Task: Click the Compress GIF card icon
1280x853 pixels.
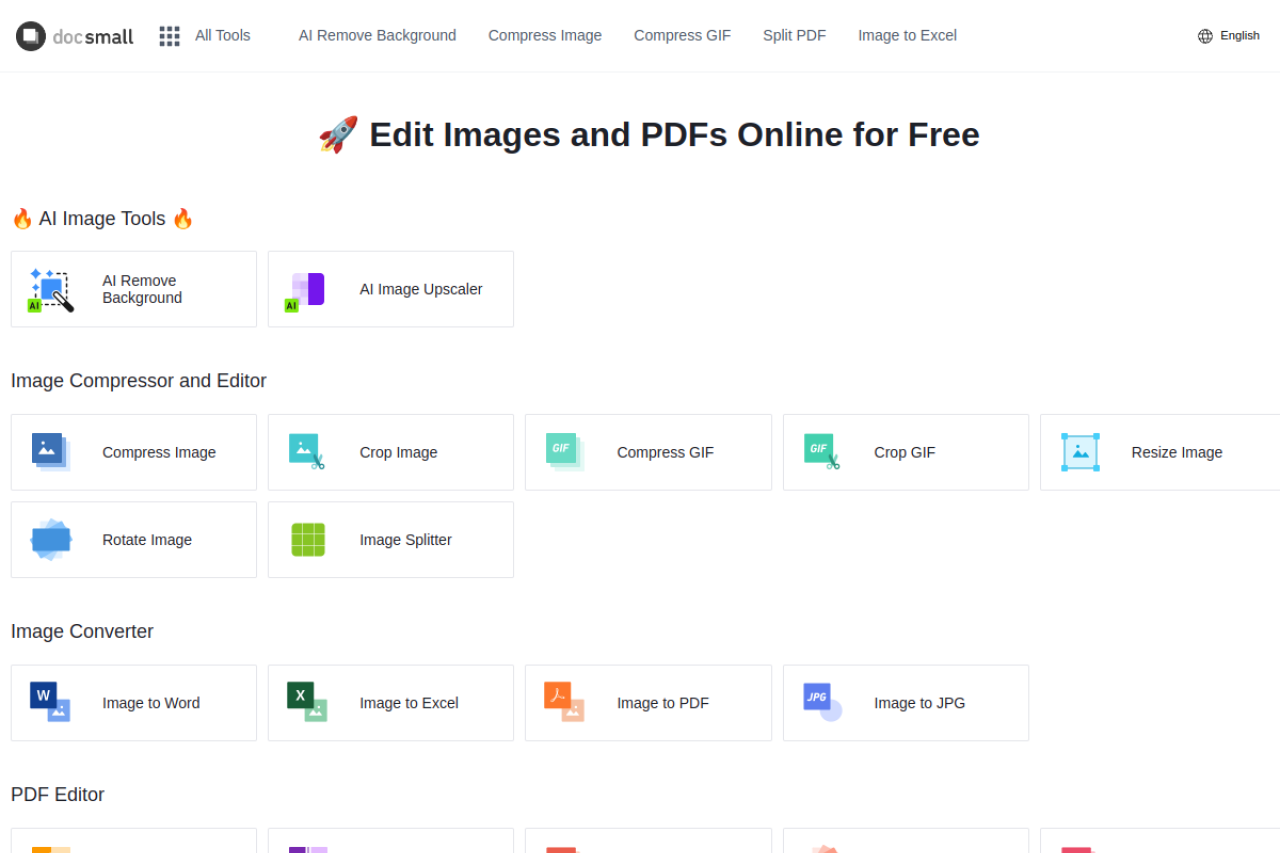Action: pos(565,452)
